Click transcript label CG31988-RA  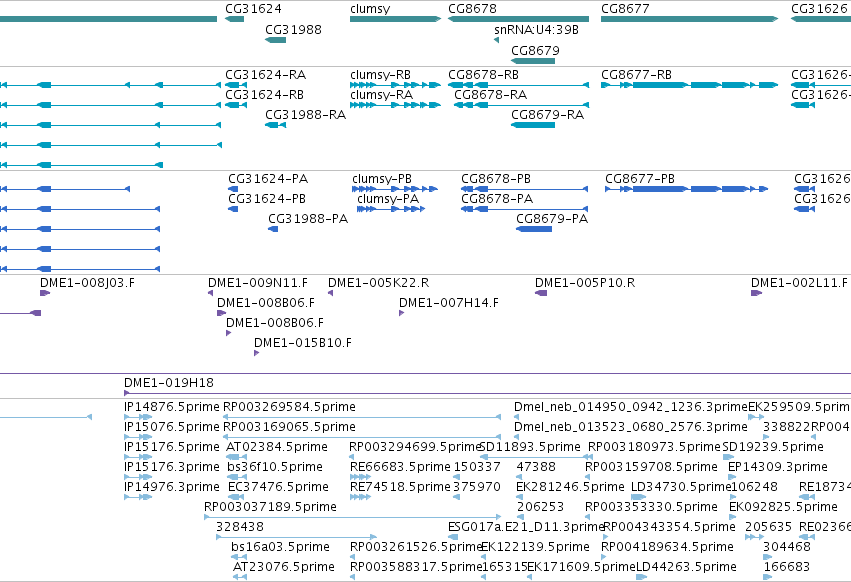coord(305,115)
